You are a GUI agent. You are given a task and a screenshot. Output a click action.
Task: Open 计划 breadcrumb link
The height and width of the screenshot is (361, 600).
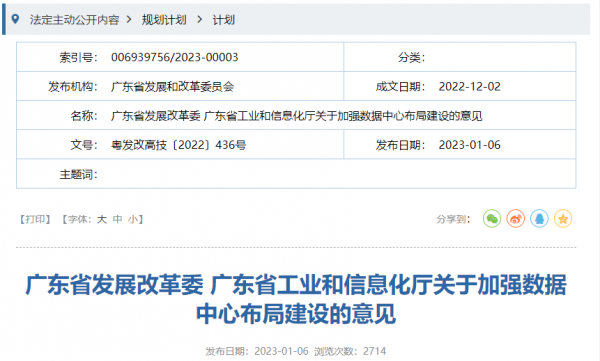224,20
